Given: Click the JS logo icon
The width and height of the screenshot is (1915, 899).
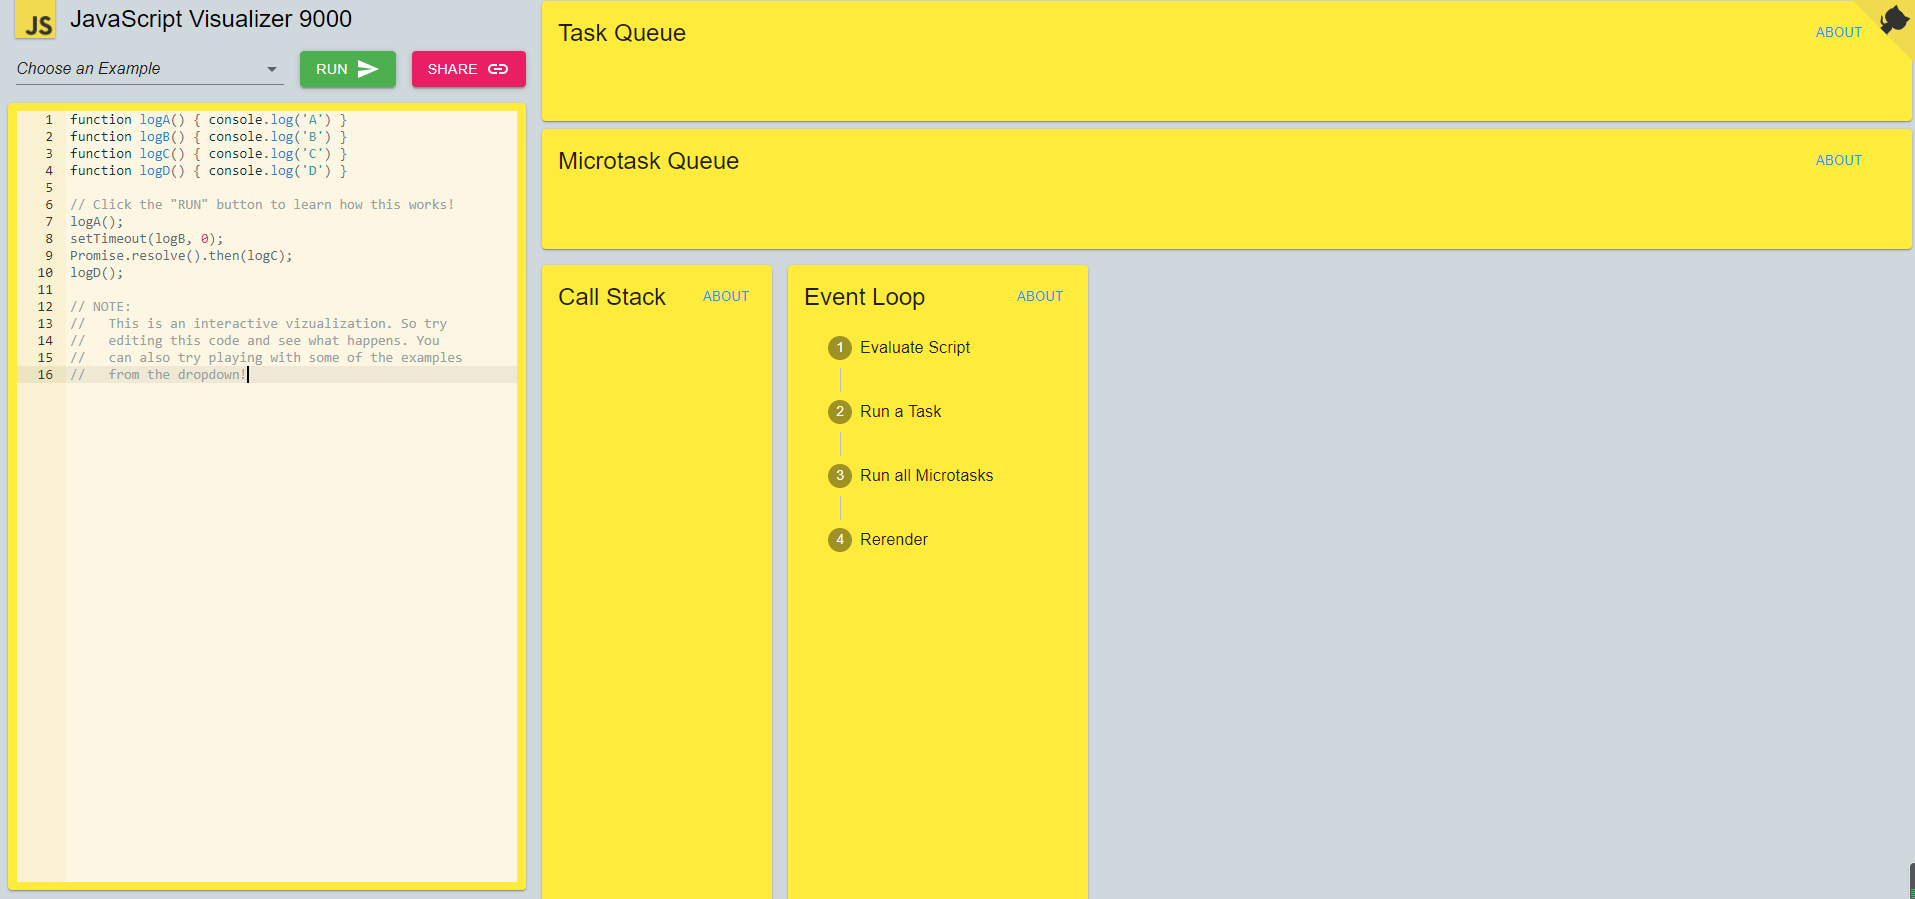Looking at the screenshot, I should point(35,20).
